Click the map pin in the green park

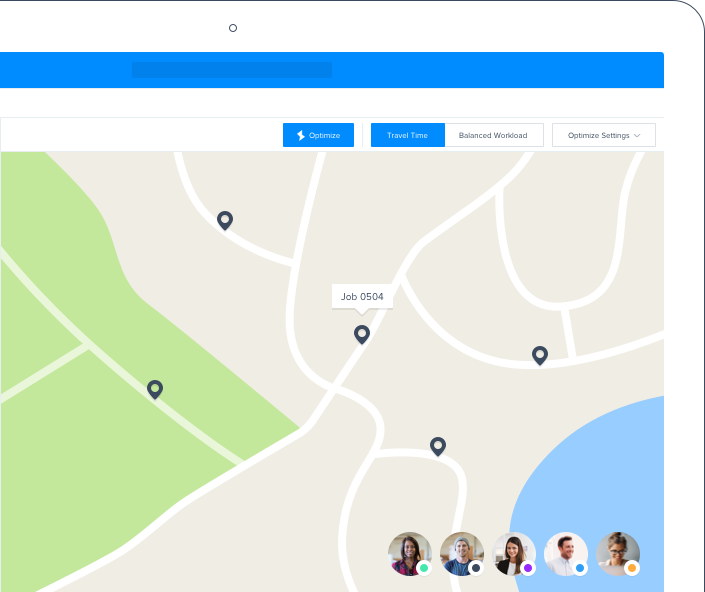pos(155,389)
